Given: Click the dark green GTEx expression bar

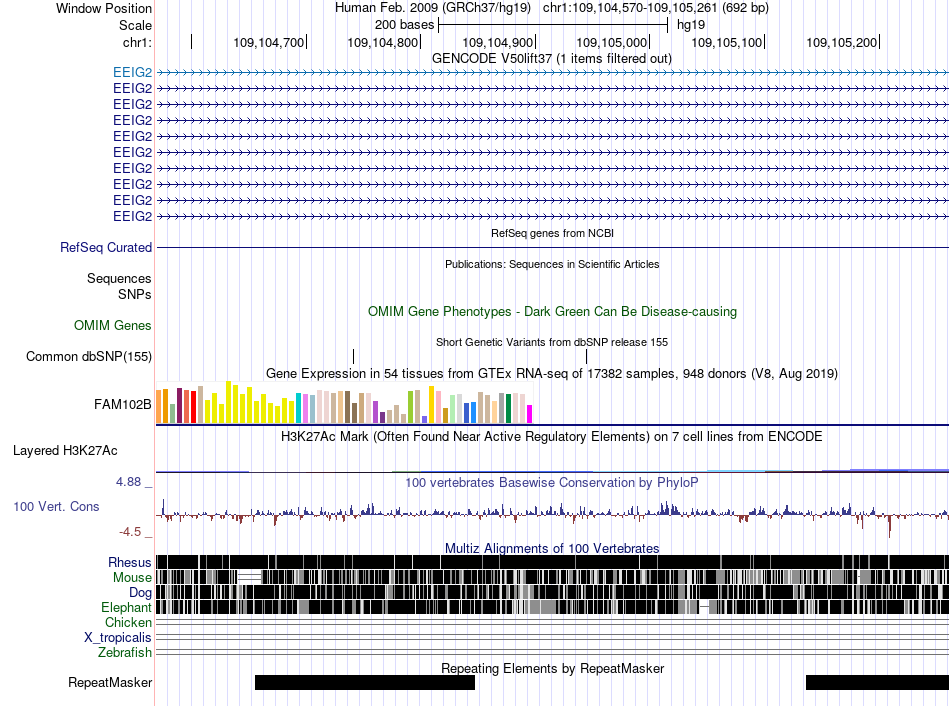Looking at the screenshot, I should coord(509,408).
